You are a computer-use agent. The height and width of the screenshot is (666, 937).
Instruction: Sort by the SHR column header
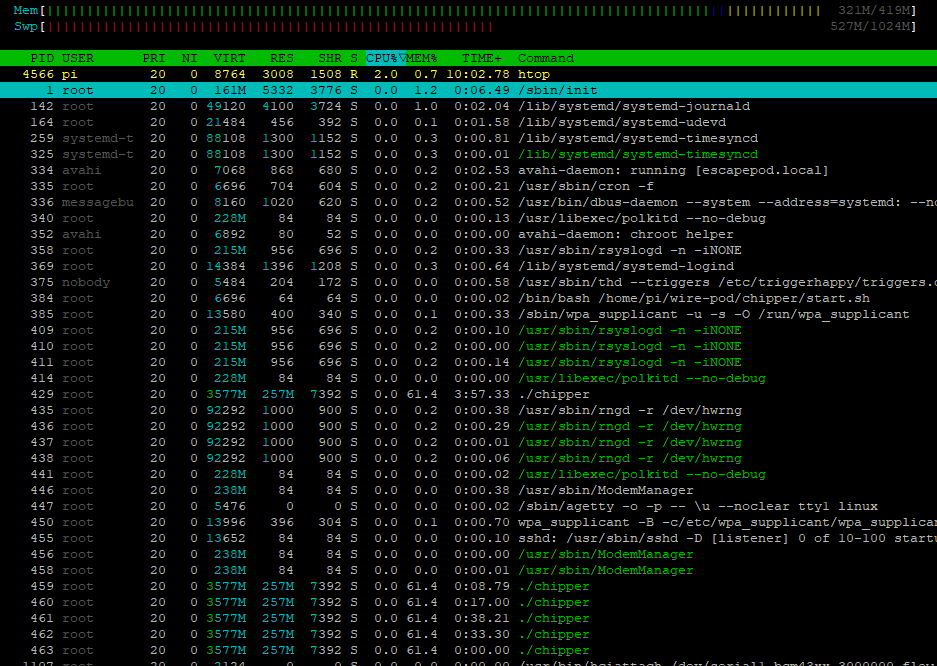[330, 57]
